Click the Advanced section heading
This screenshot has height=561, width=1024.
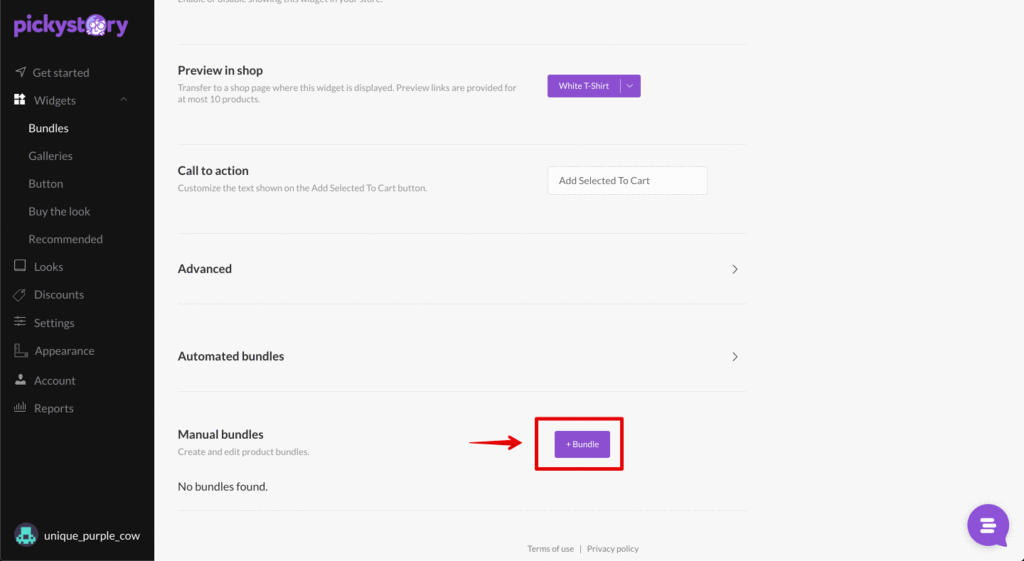(204, 268)
